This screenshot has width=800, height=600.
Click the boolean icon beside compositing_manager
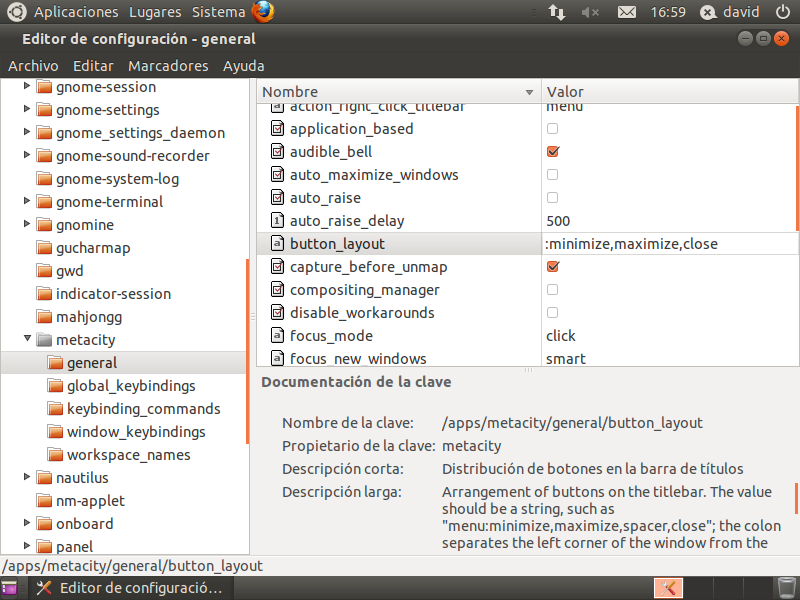(277, 289)
